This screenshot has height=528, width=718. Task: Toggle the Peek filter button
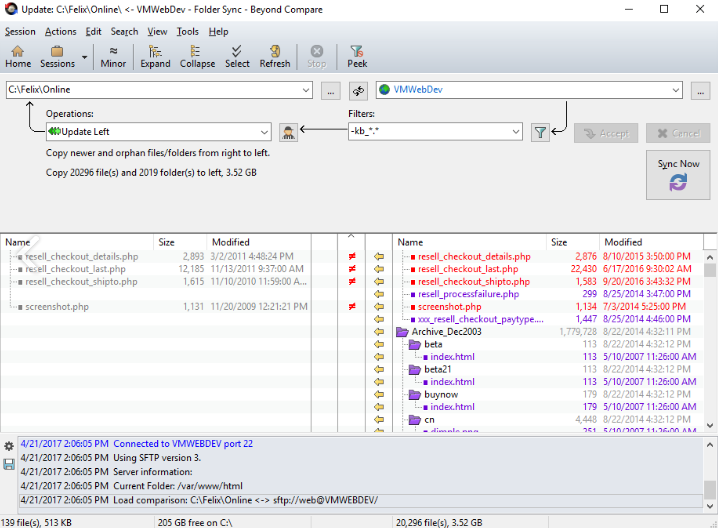coord(357,57)
